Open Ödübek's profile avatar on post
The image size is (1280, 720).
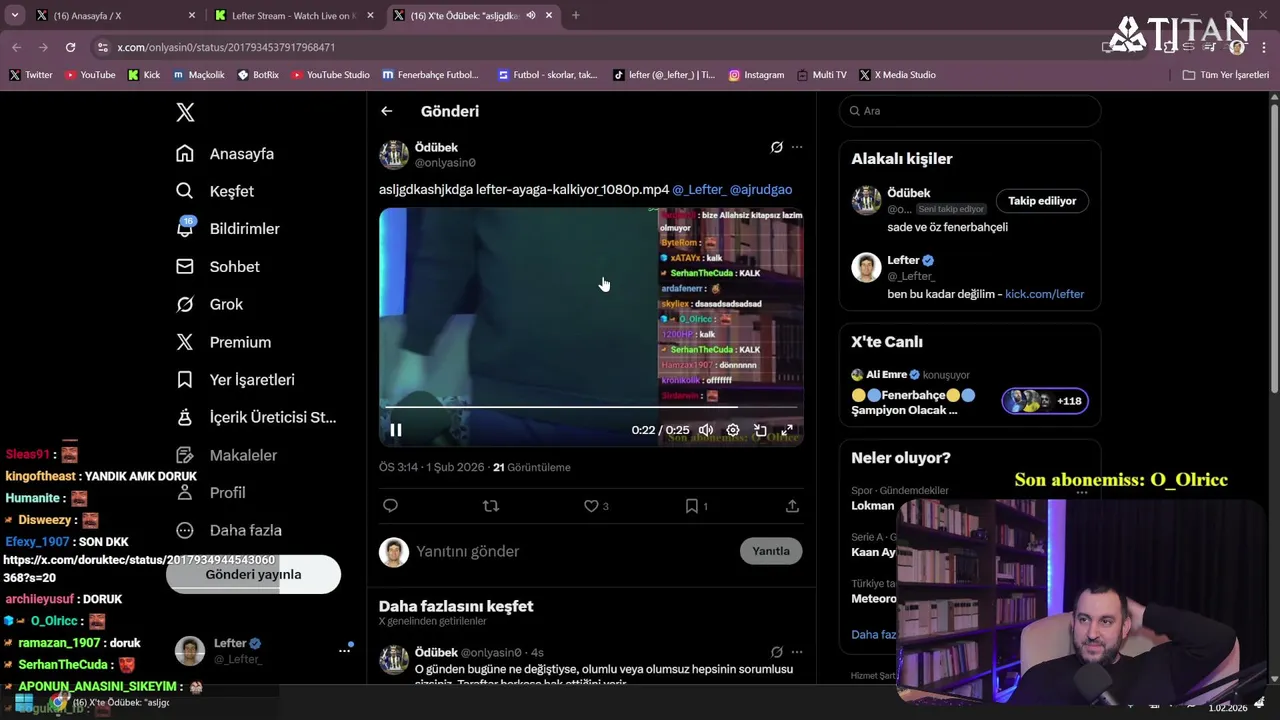394,155
